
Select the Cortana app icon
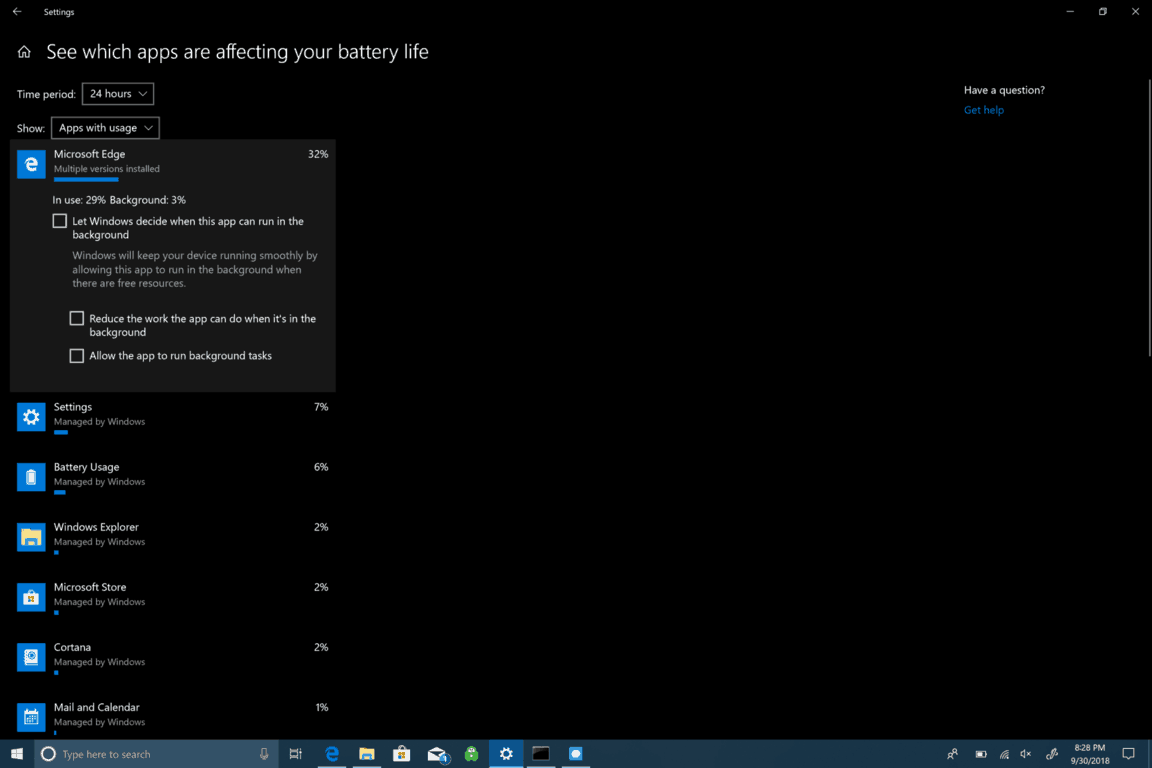[31, 657]
